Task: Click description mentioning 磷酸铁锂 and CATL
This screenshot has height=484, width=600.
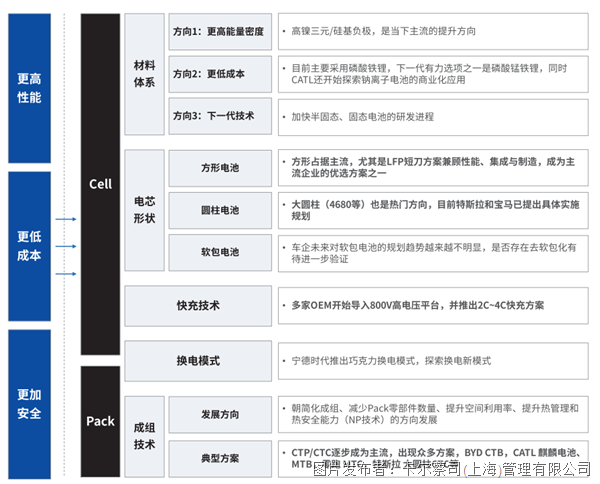Action: [x=433, y=74]
